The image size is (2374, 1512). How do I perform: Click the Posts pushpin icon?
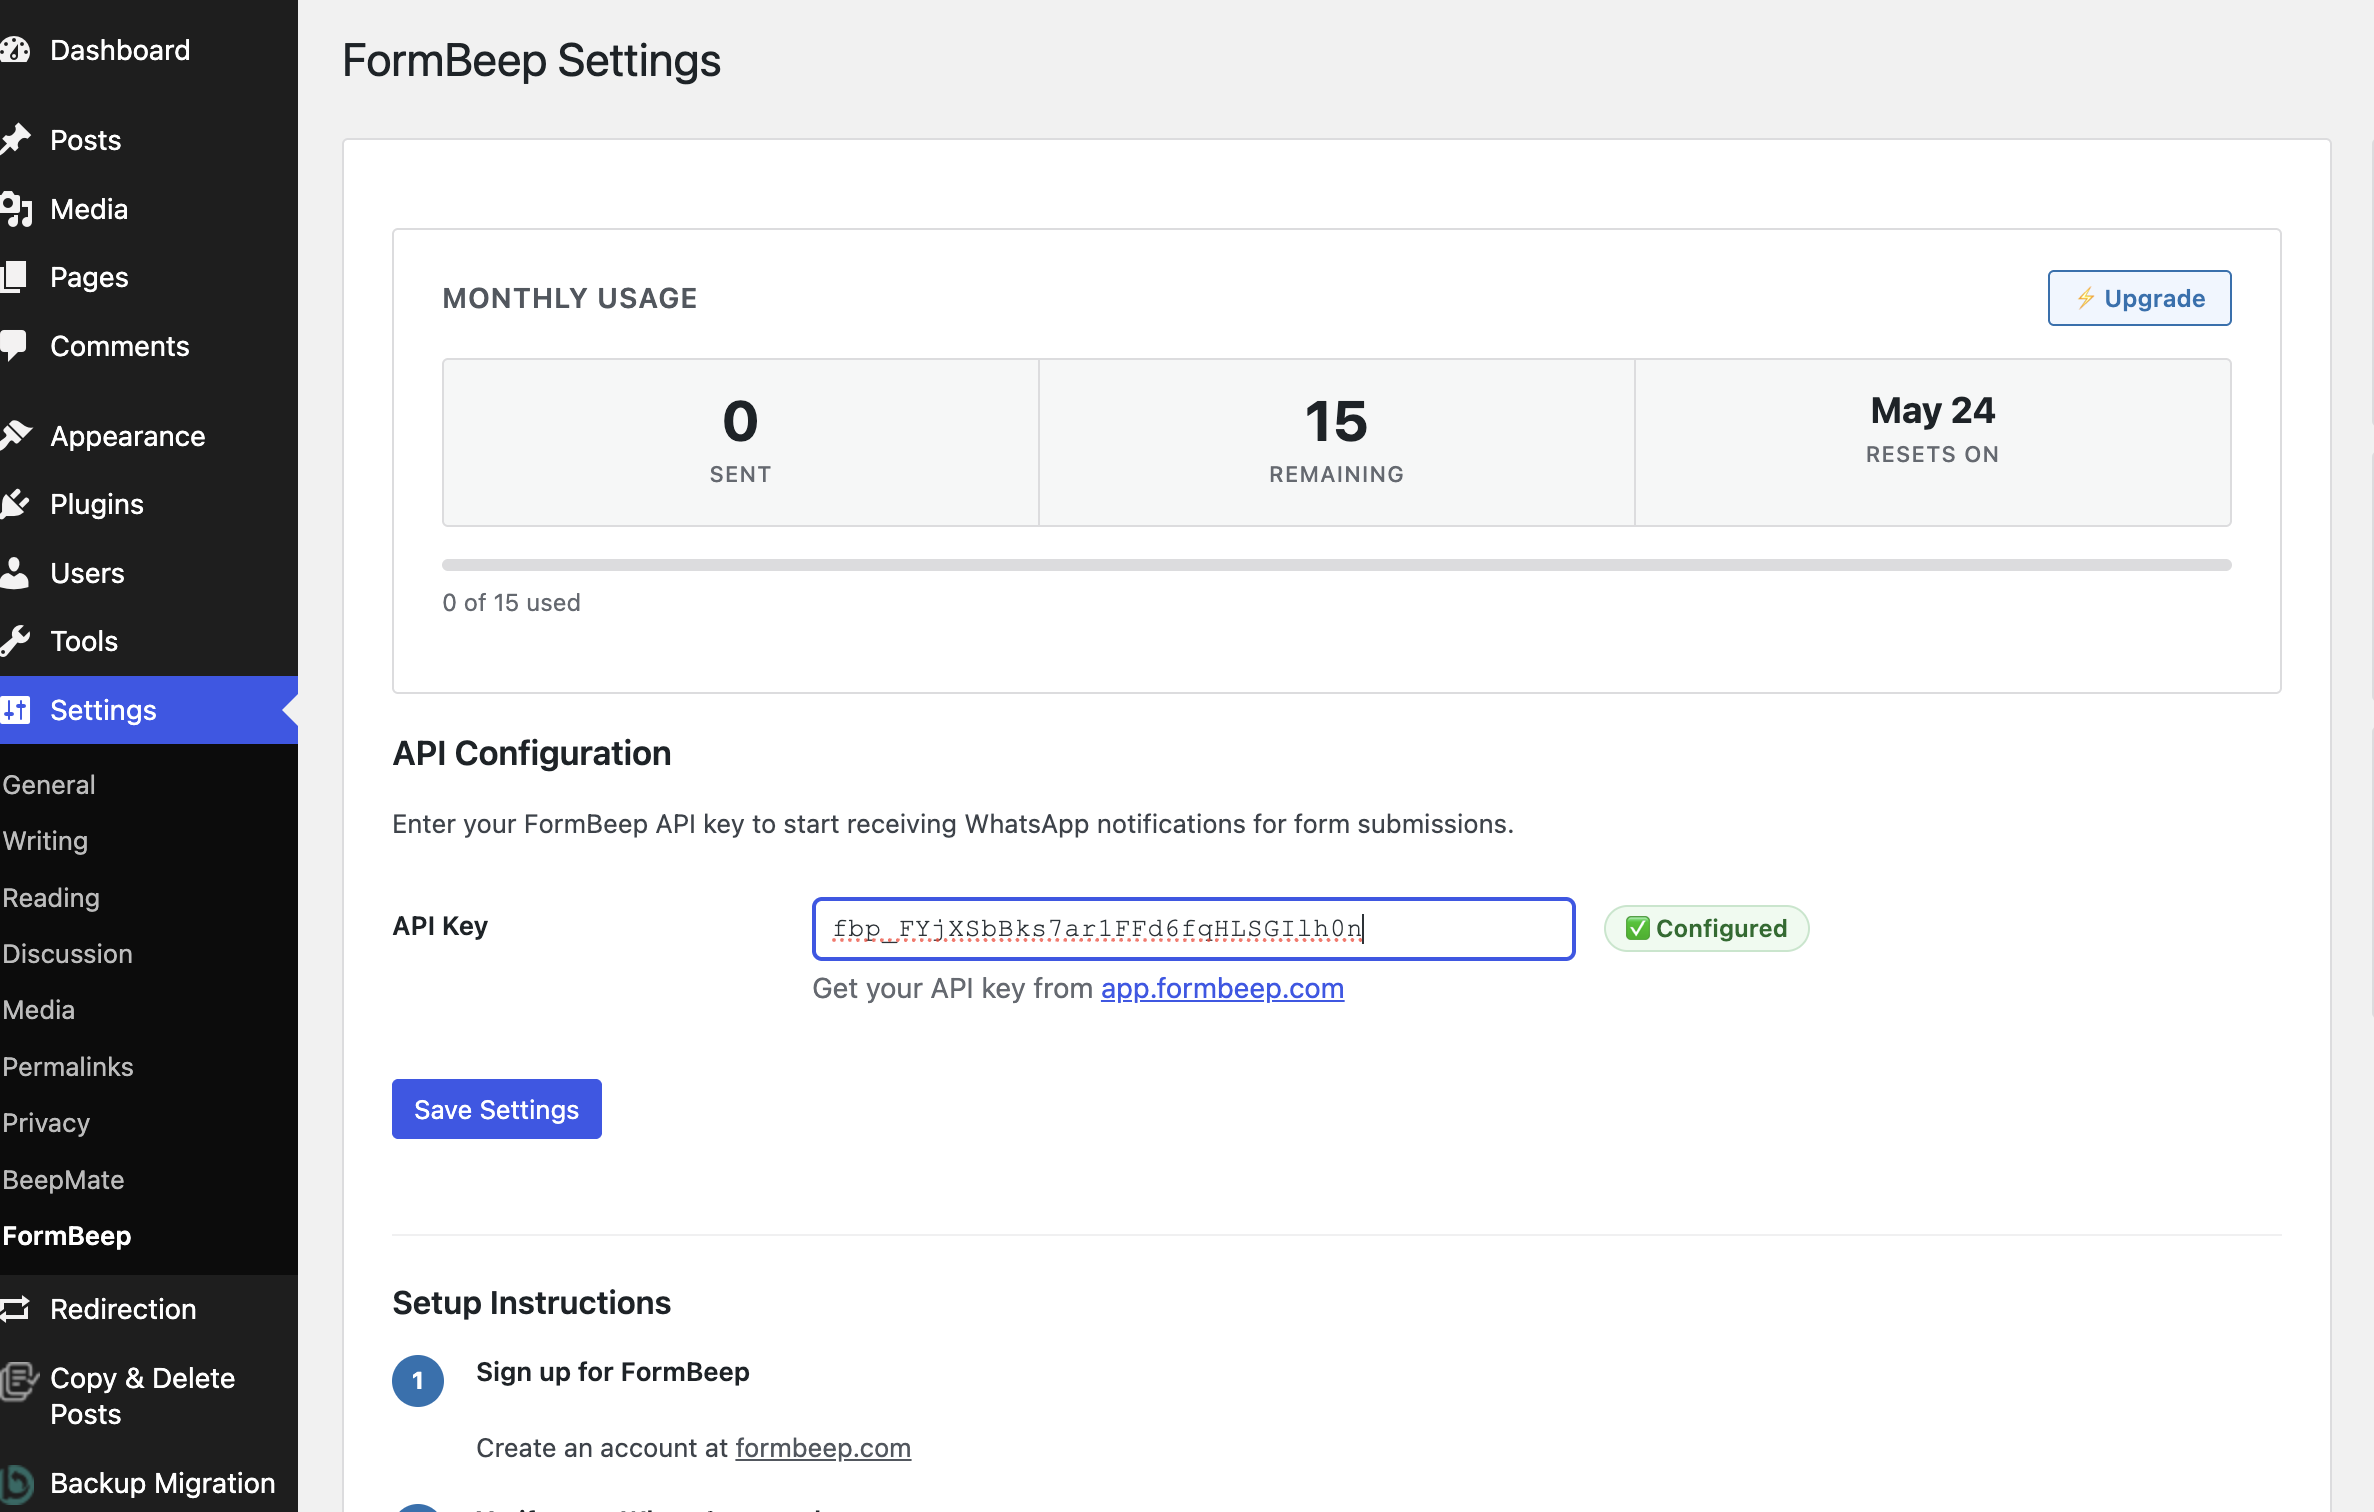15,140
